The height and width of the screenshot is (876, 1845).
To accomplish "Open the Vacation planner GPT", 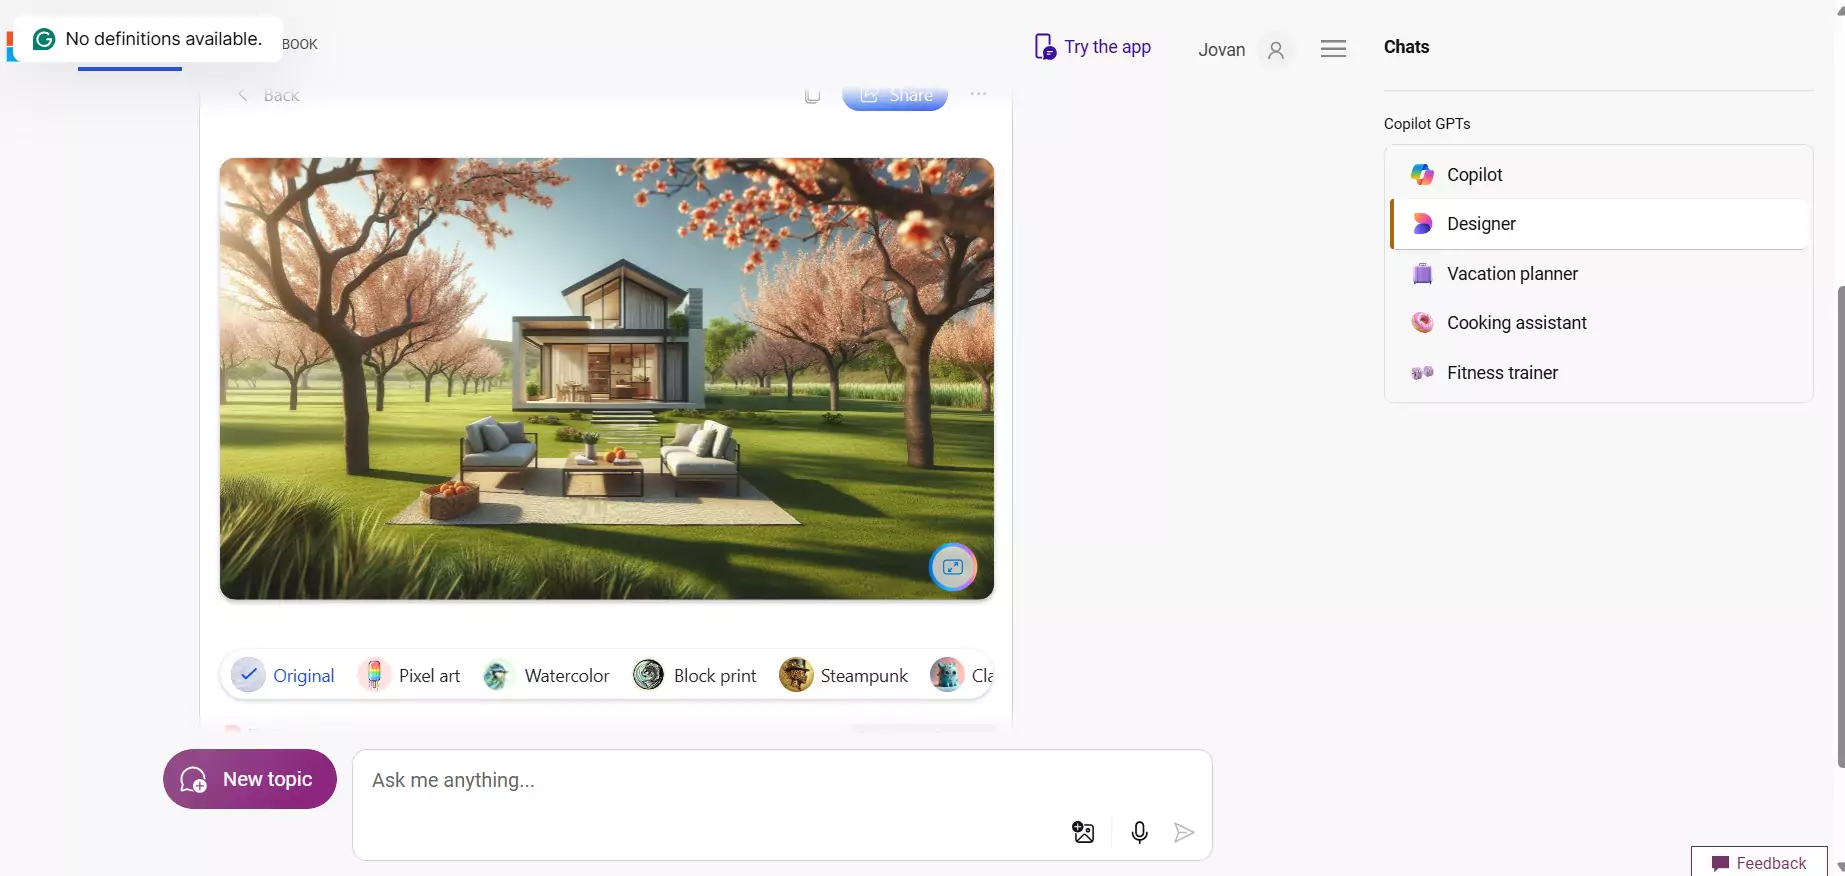I will 1598,273.
